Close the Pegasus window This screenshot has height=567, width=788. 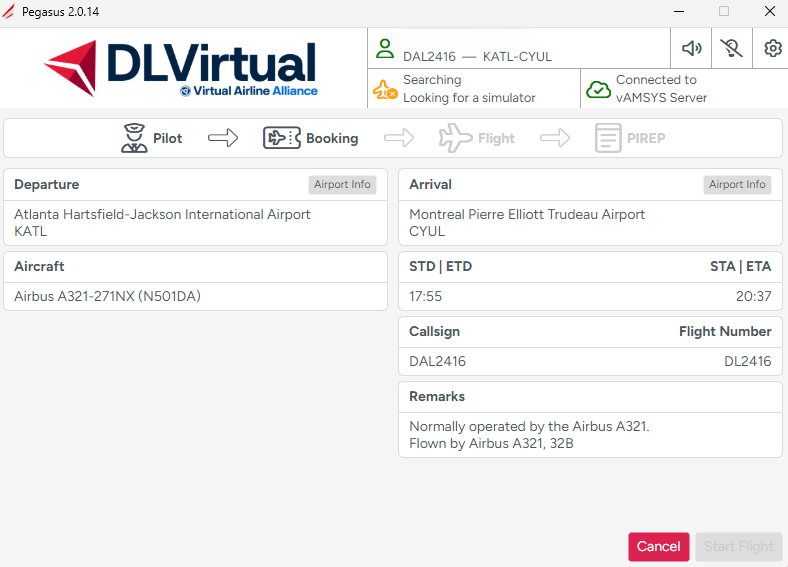click(x=770, y=11)
